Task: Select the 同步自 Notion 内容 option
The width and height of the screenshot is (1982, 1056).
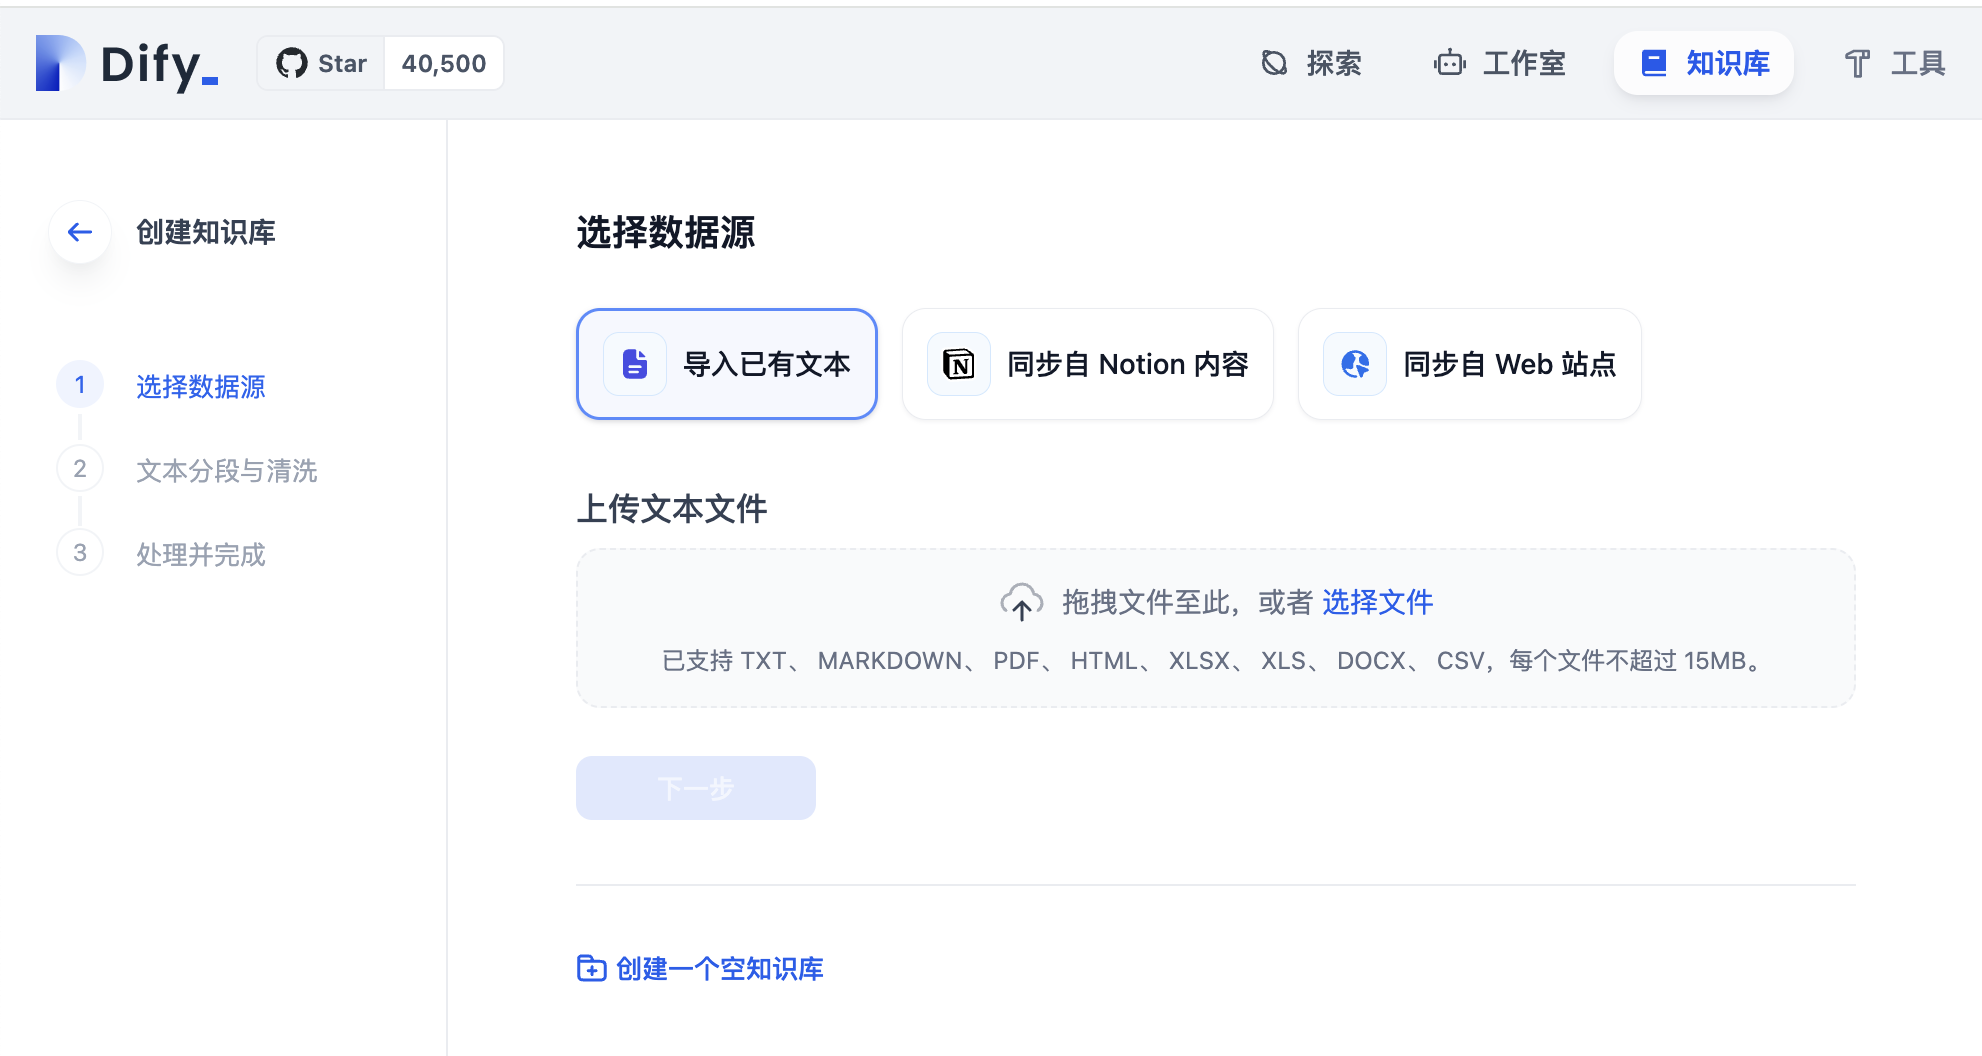Action: [1087, 364]
